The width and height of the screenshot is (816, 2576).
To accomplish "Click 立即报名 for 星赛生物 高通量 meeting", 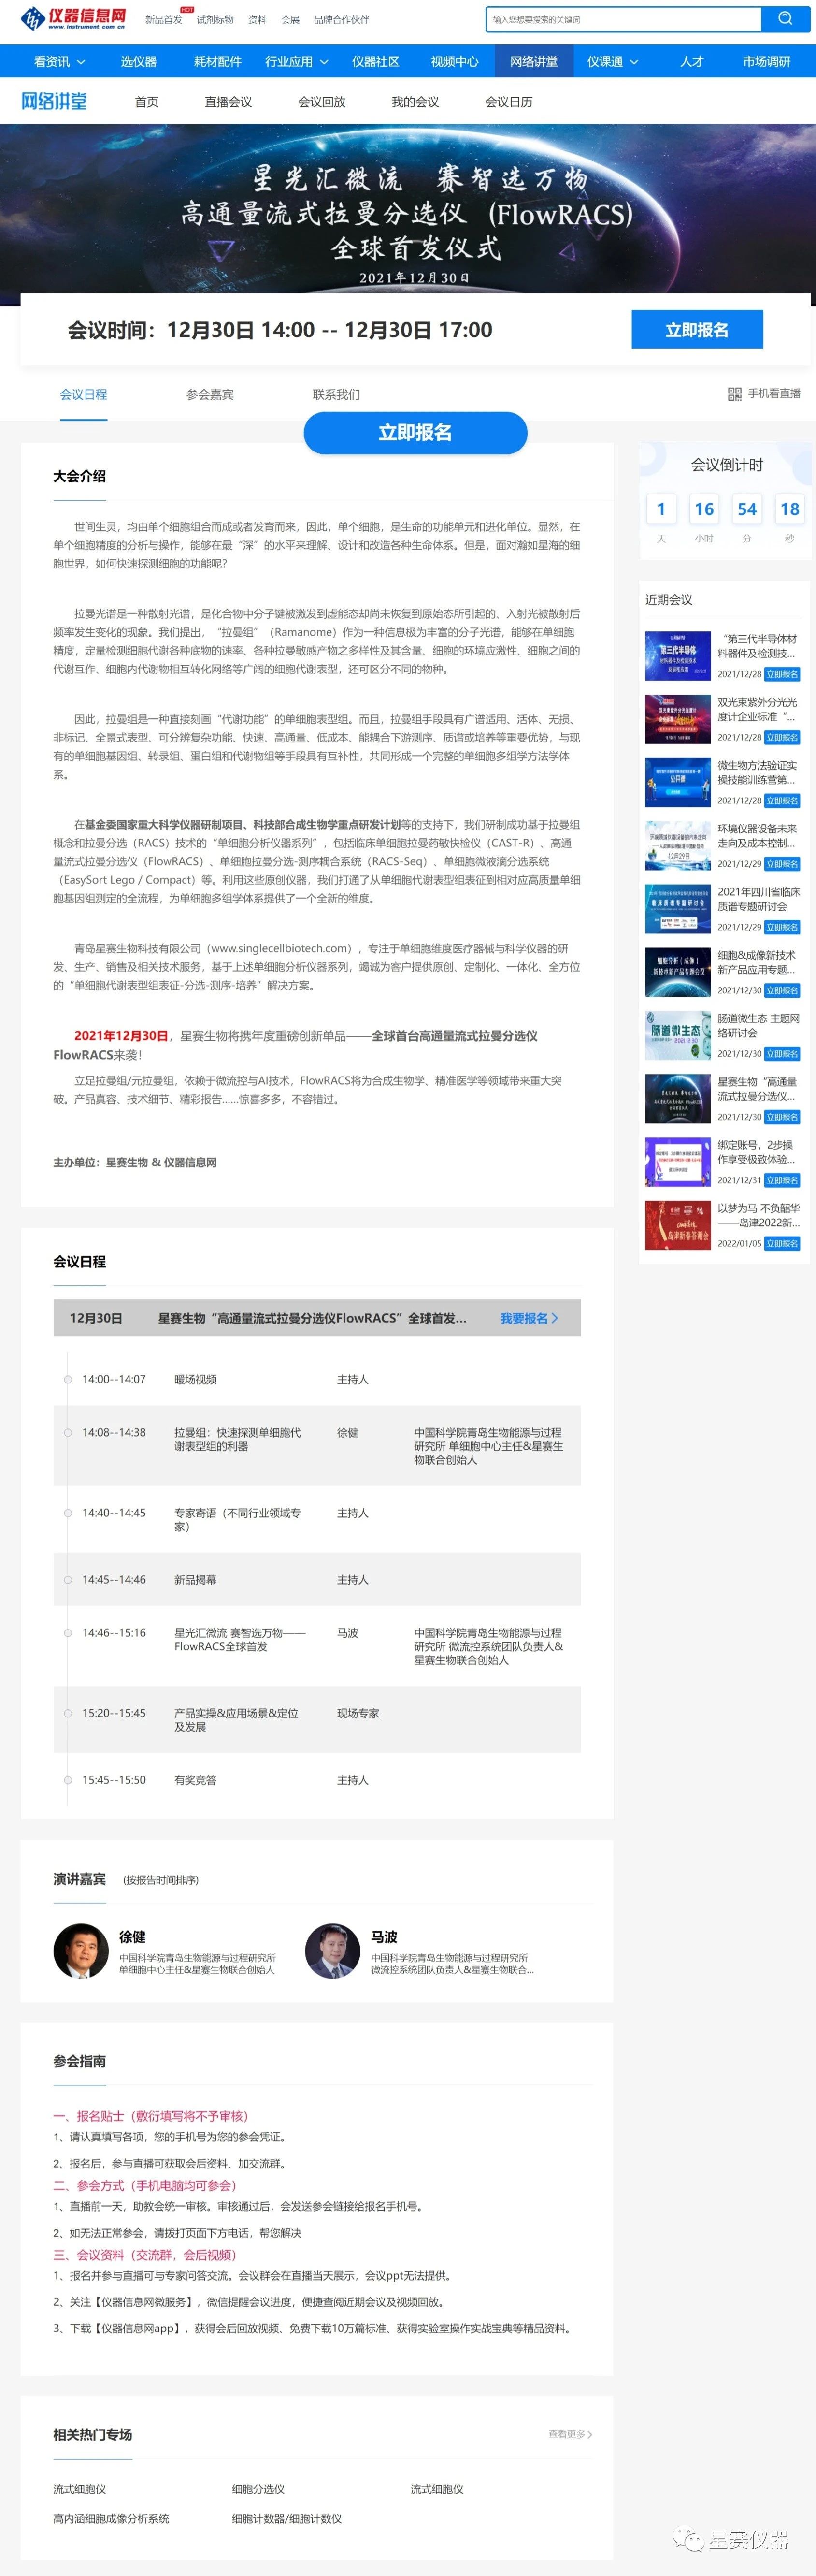I will pyautogui.click(x=783, y=1117).
